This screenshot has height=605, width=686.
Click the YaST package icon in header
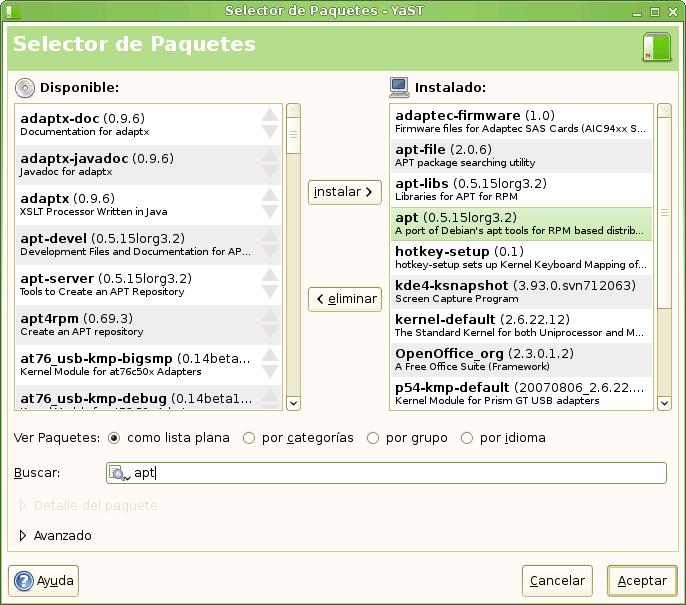(x=657, y=46)
